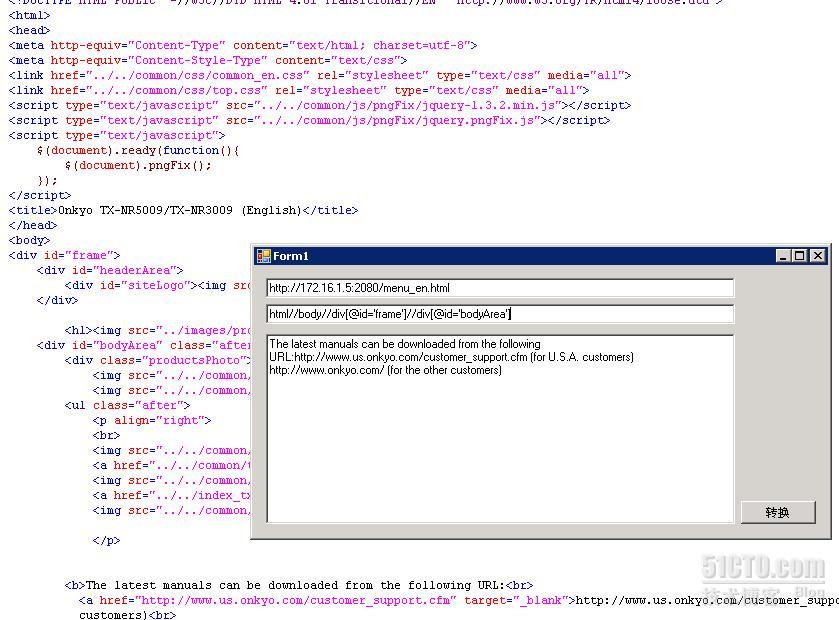Click the 'http://www.onkyo.com/ (for the other customers)' result line
The width and height of the screenshot is (839, 620).
coord(385,370)
